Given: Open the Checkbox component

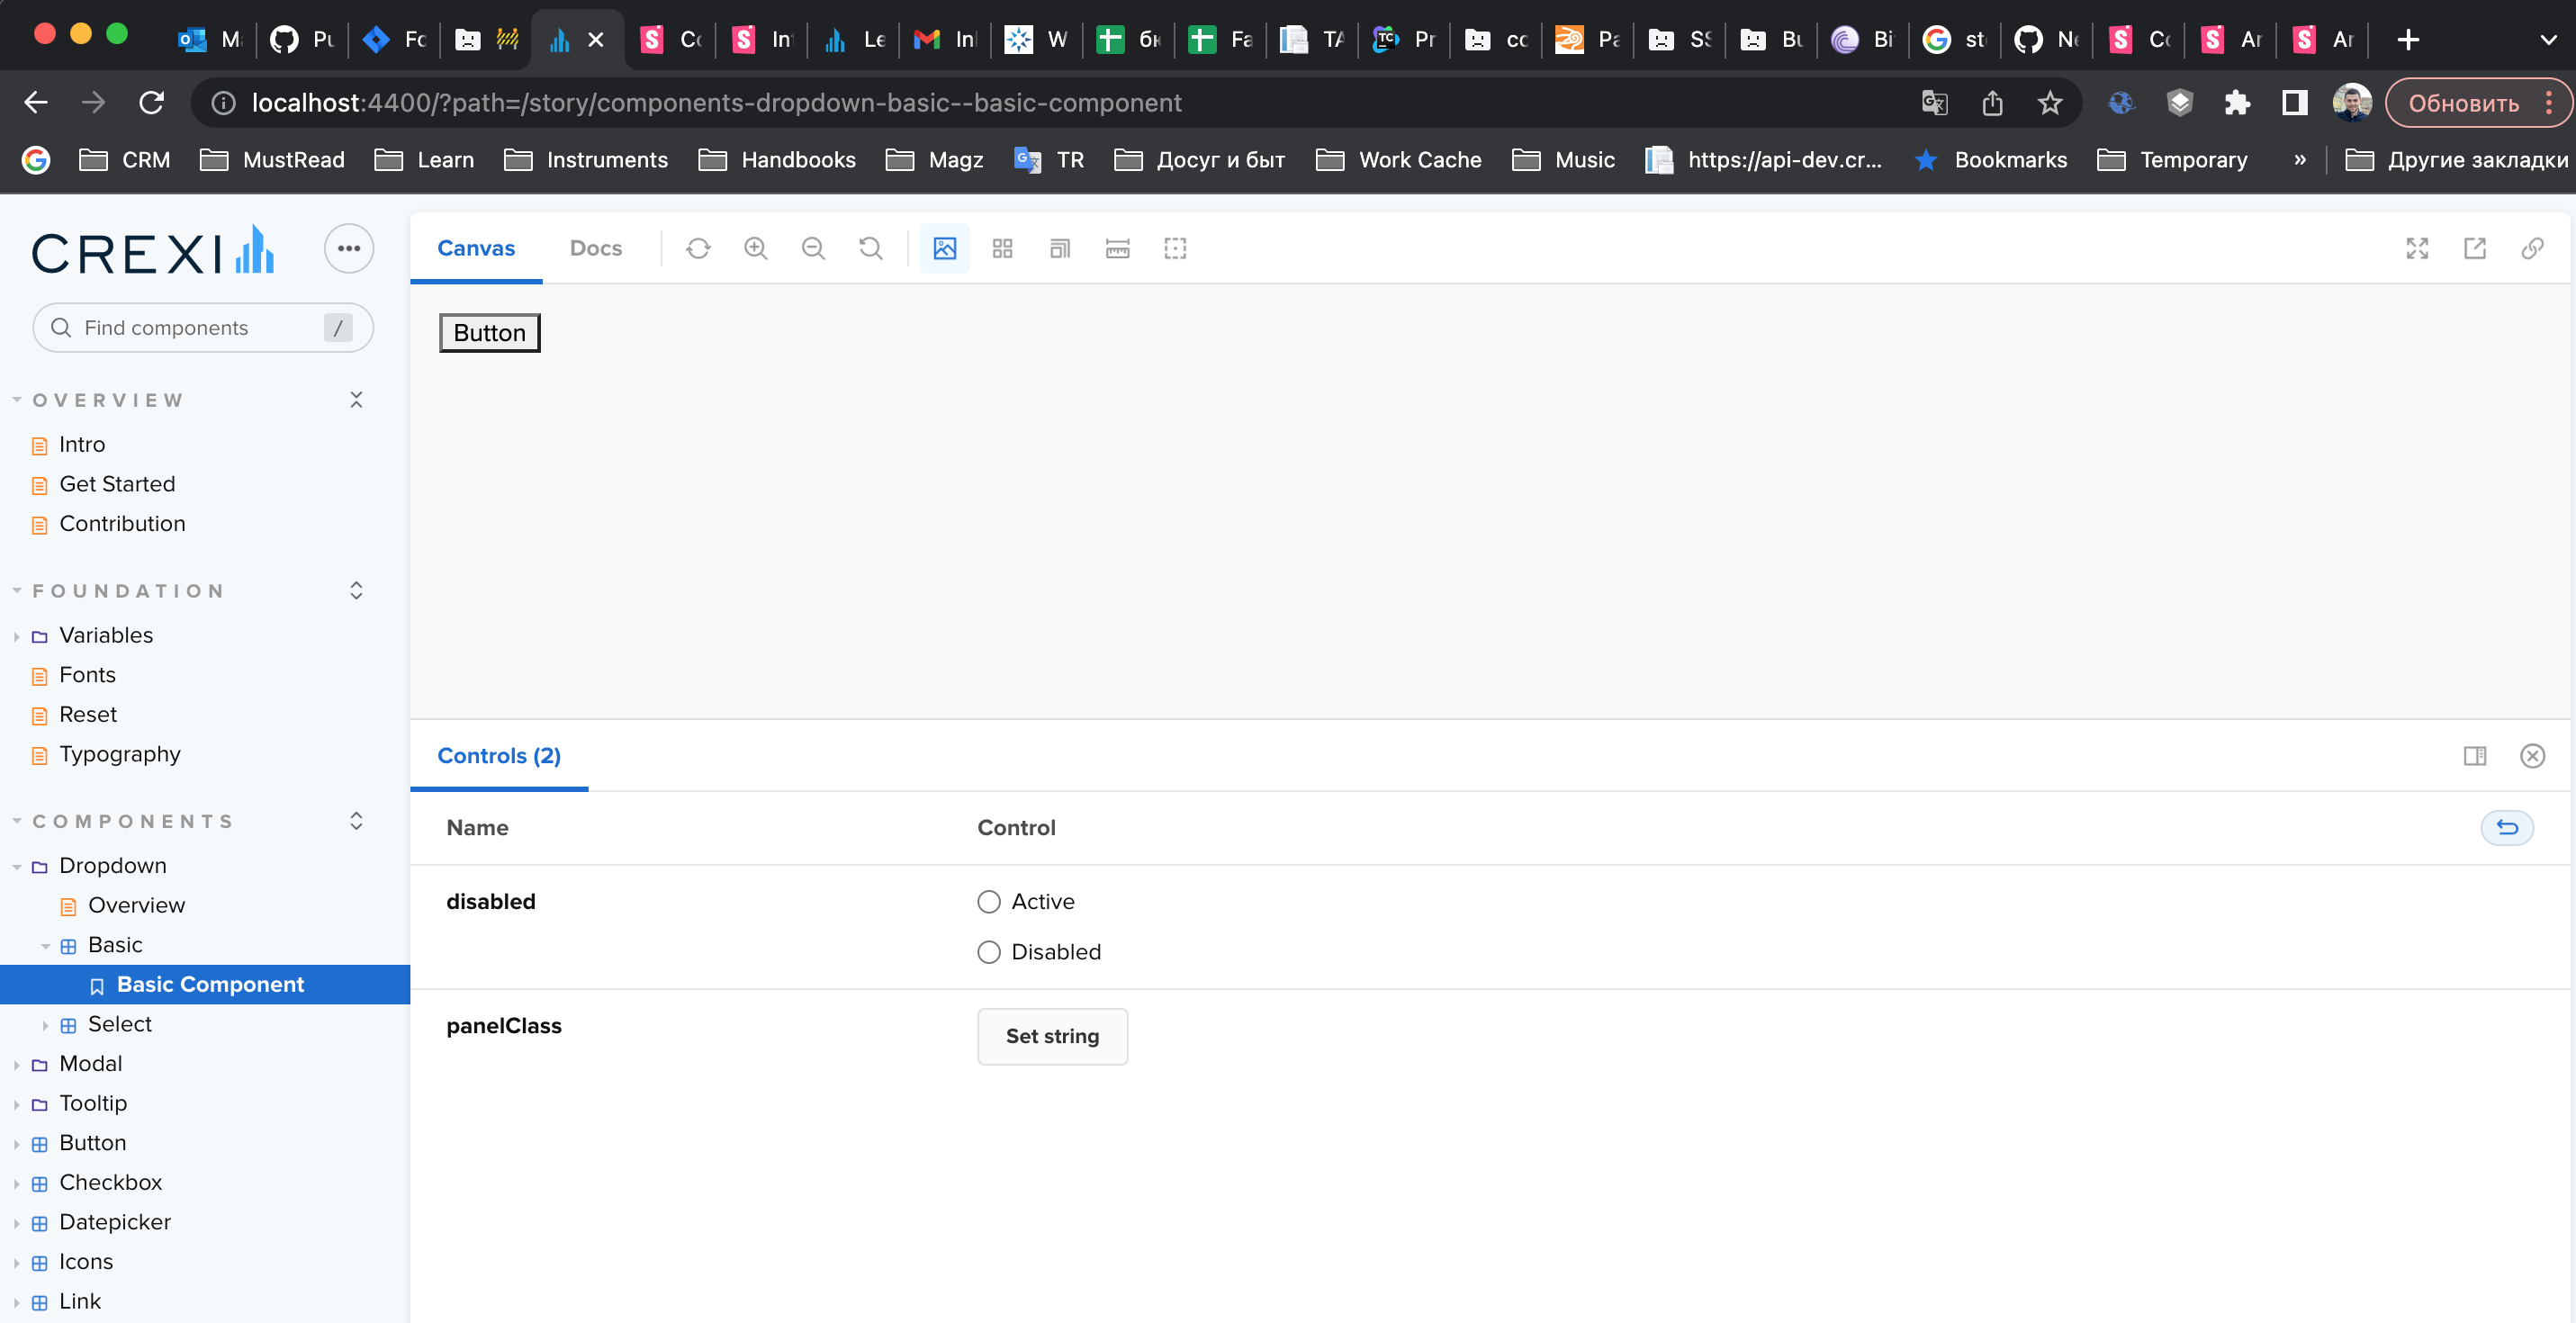Looking at the screenshot, I should [x=110, y=1182].
